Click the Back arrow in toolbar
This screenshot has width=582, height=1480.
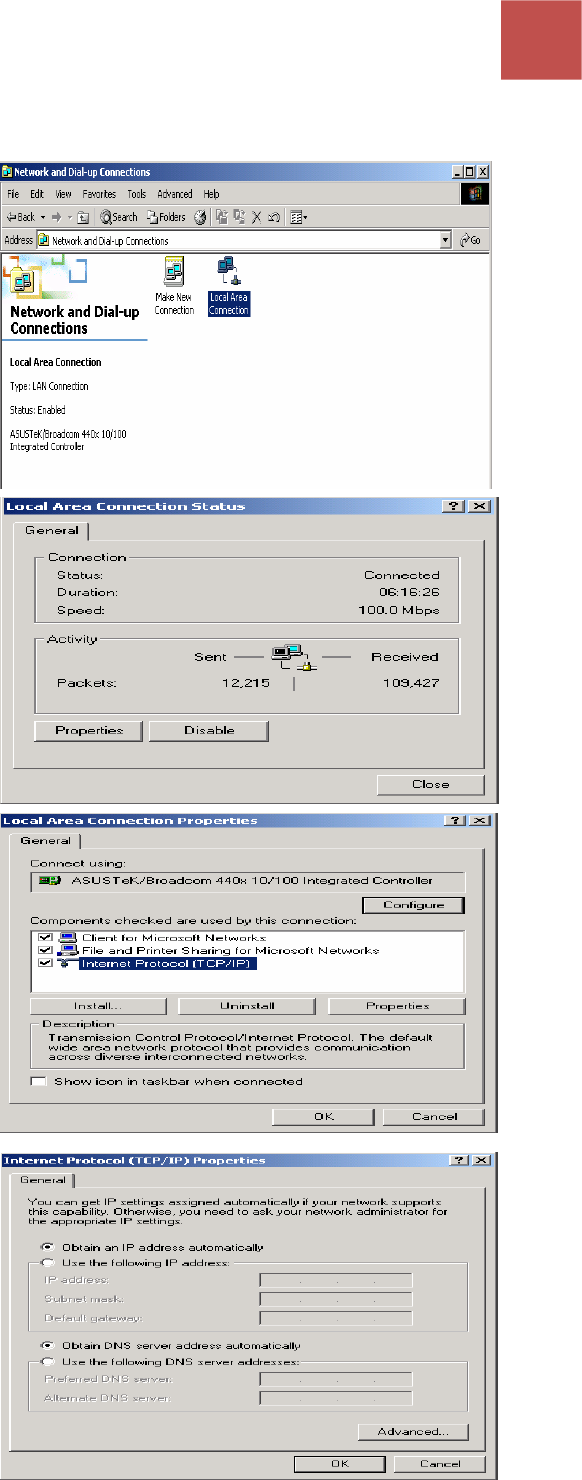(21, 217)
